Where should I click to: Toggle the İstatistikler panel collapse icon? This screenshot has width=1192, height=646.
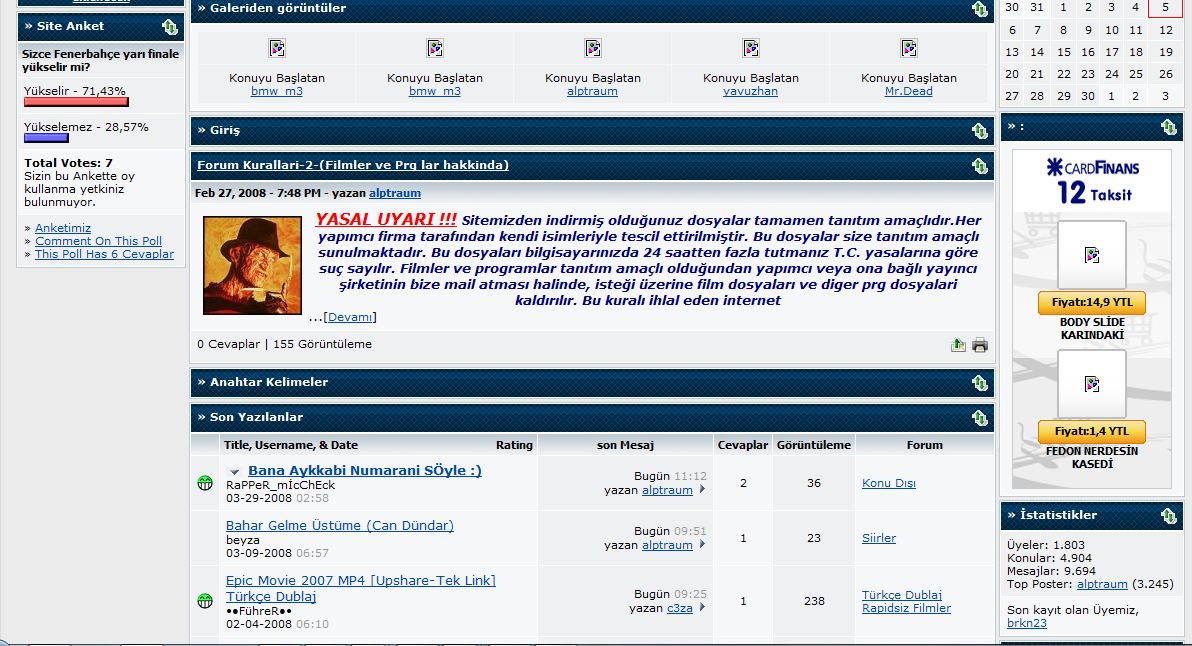(1168, 516)
